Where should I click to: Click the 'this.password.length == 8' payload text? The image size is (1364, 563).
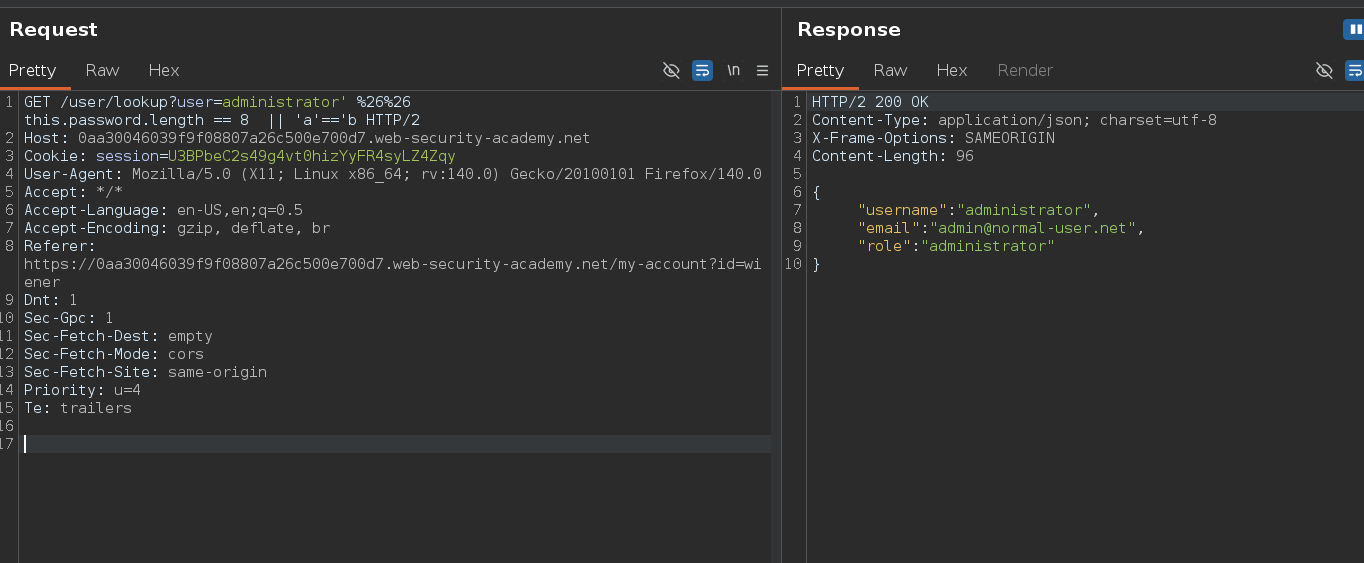pos(137,120)
